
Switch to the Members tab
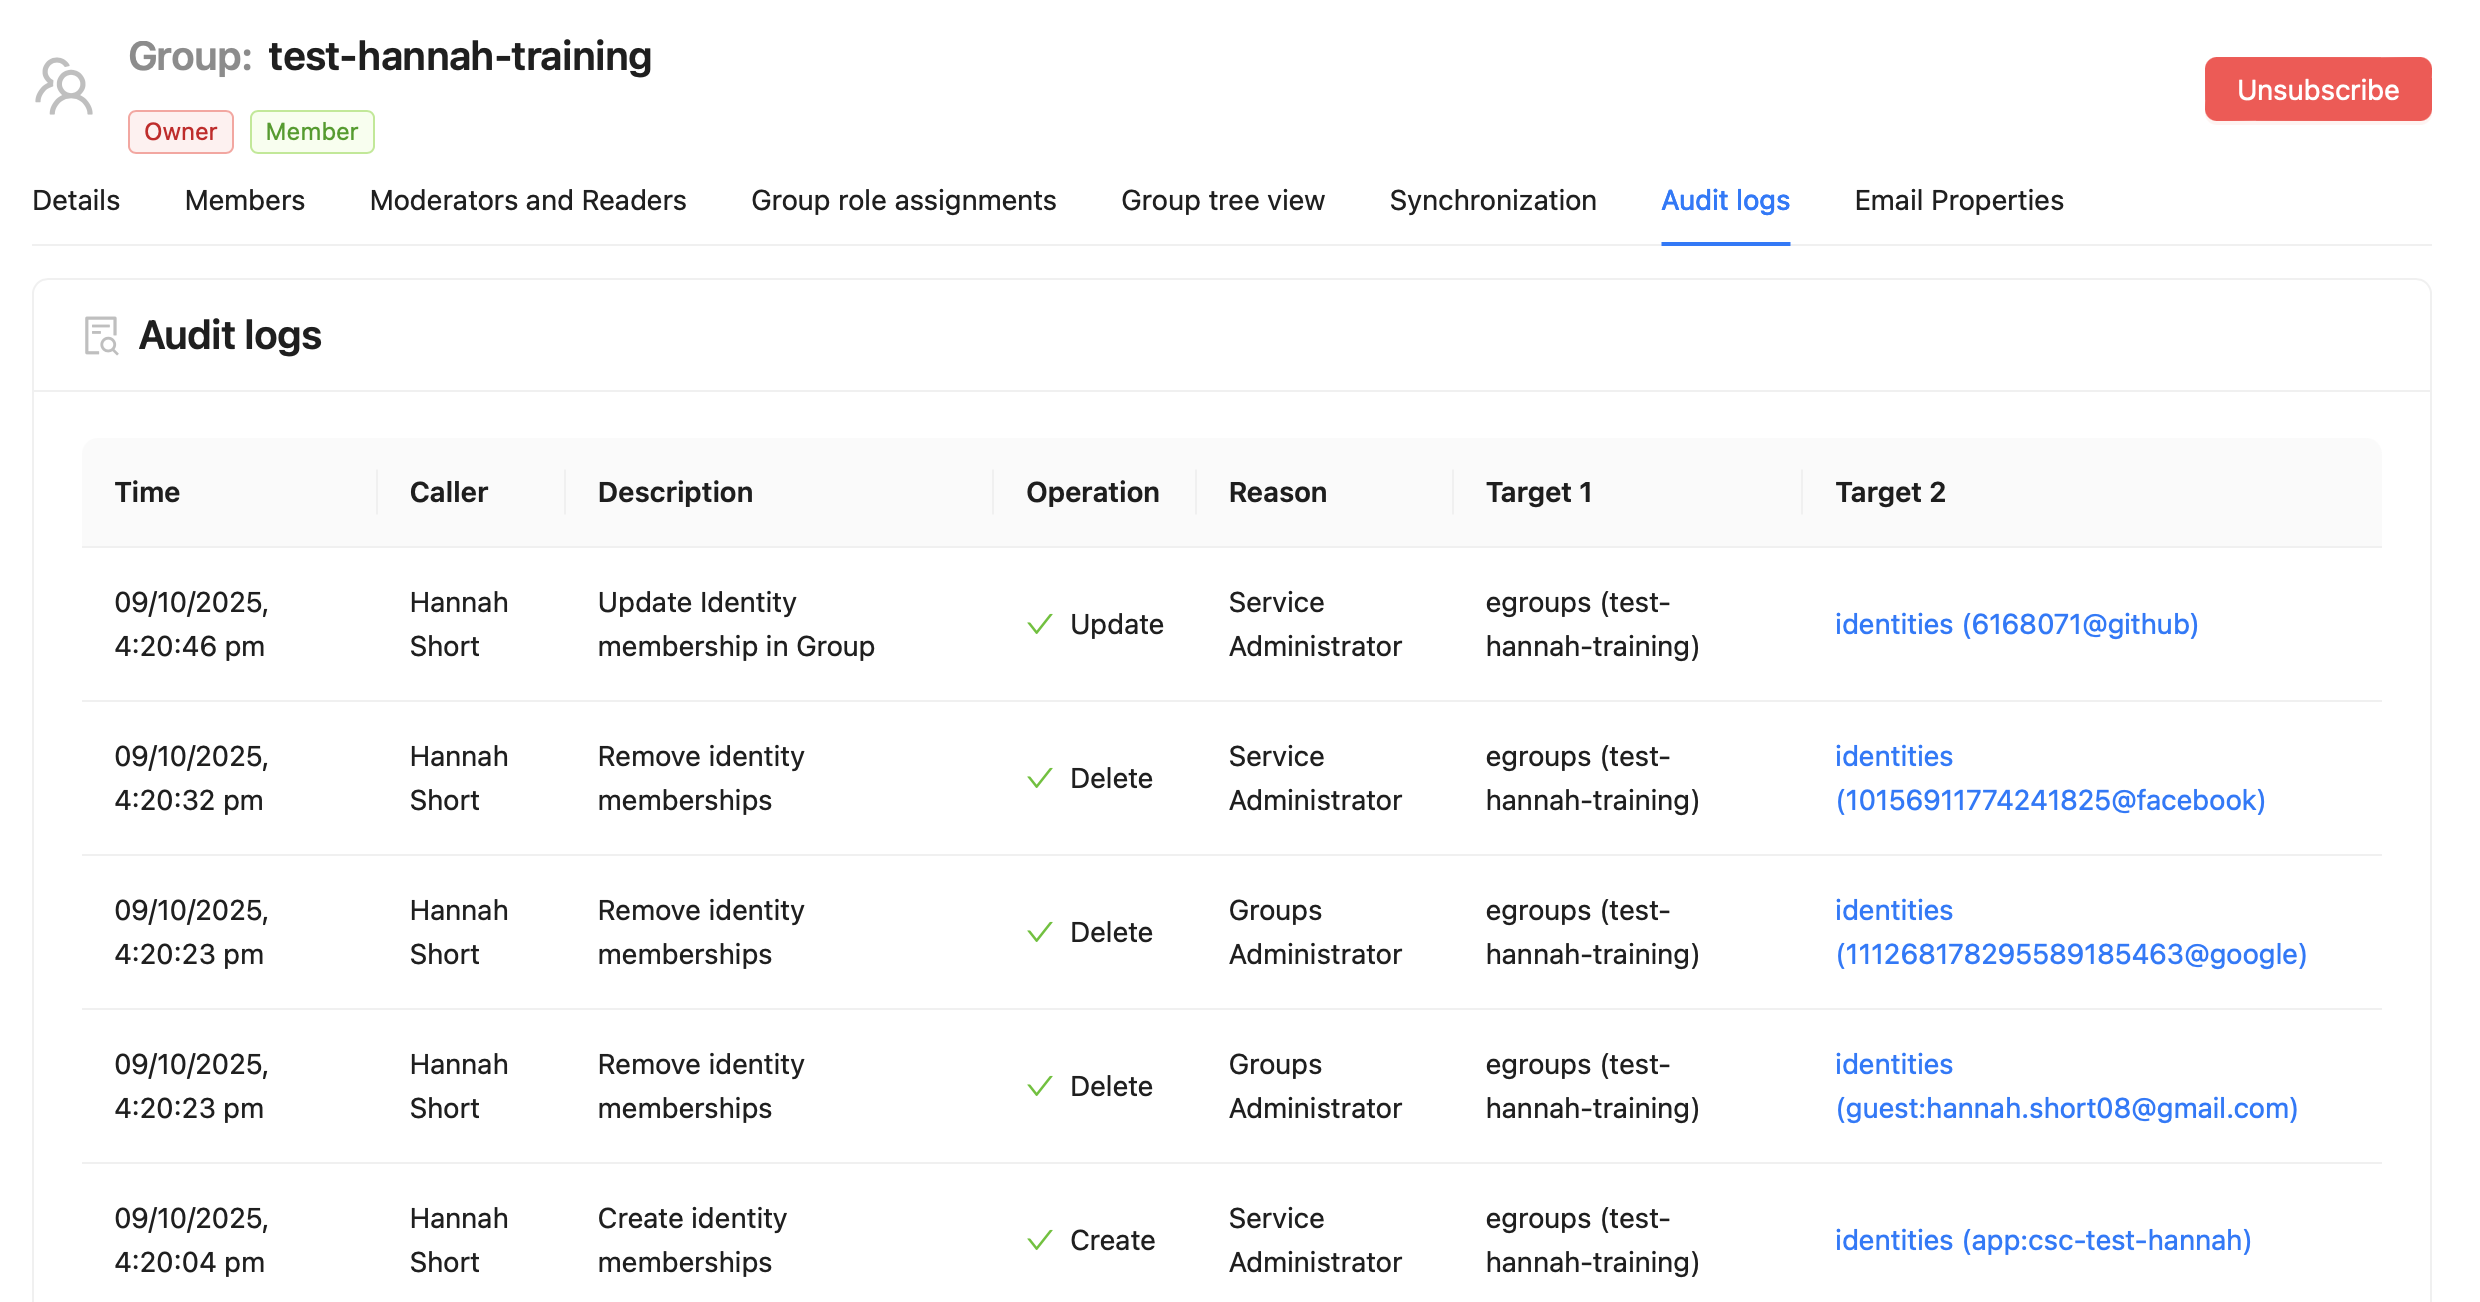pyautogui.click(x=245, y=200)
